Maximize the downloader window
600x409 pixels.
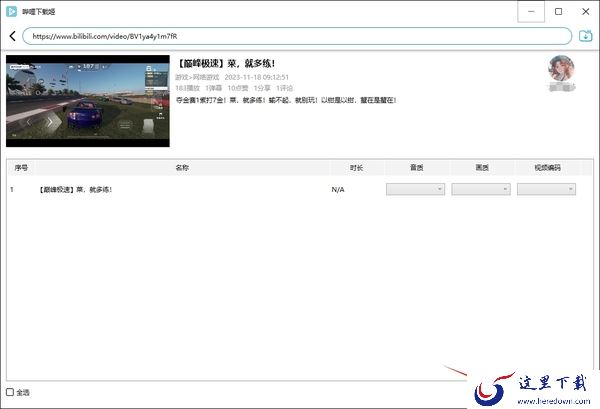558,11
